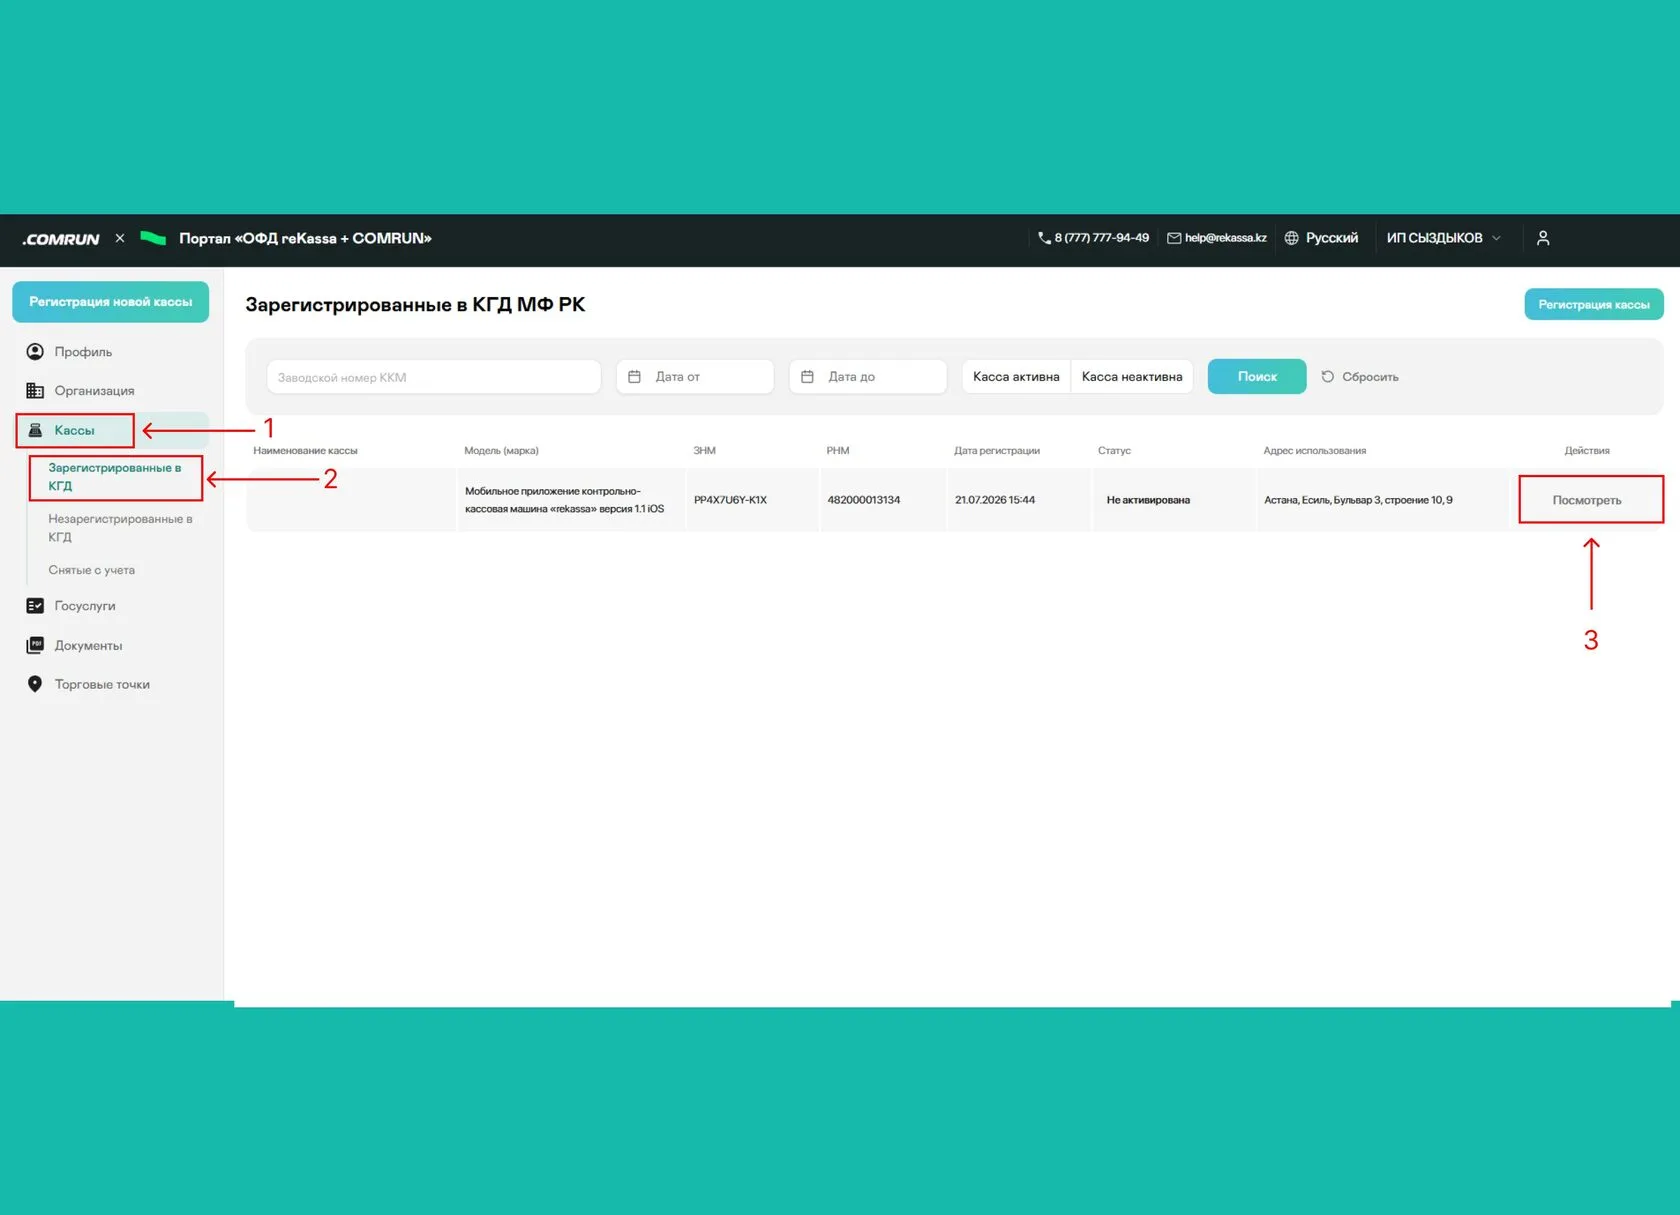Open Снятые с учета submenu item
Image resolution: width=1680 pixels, height=1215 pixels.
[x=92, y=570]
